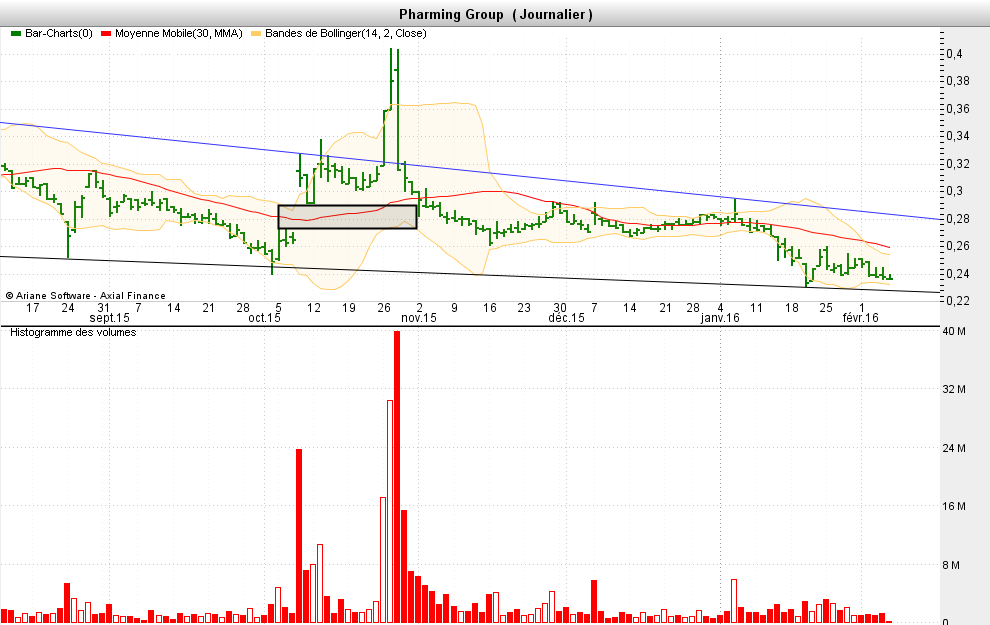
Task: Click the 0,3 price axis label
Action: [x=955, y=191]
